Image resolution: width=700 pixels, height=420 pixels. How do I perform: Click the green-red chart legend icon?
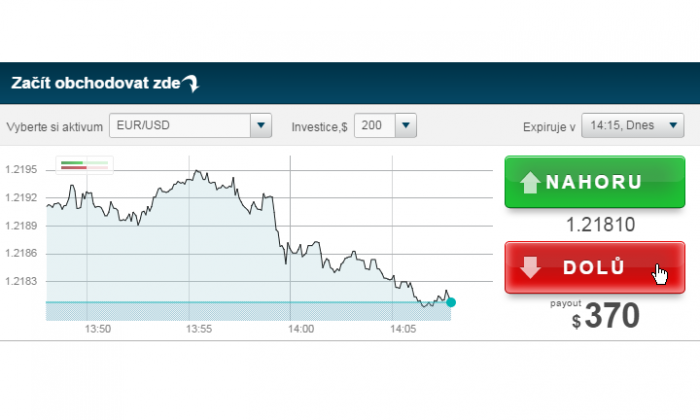point(85,165)
